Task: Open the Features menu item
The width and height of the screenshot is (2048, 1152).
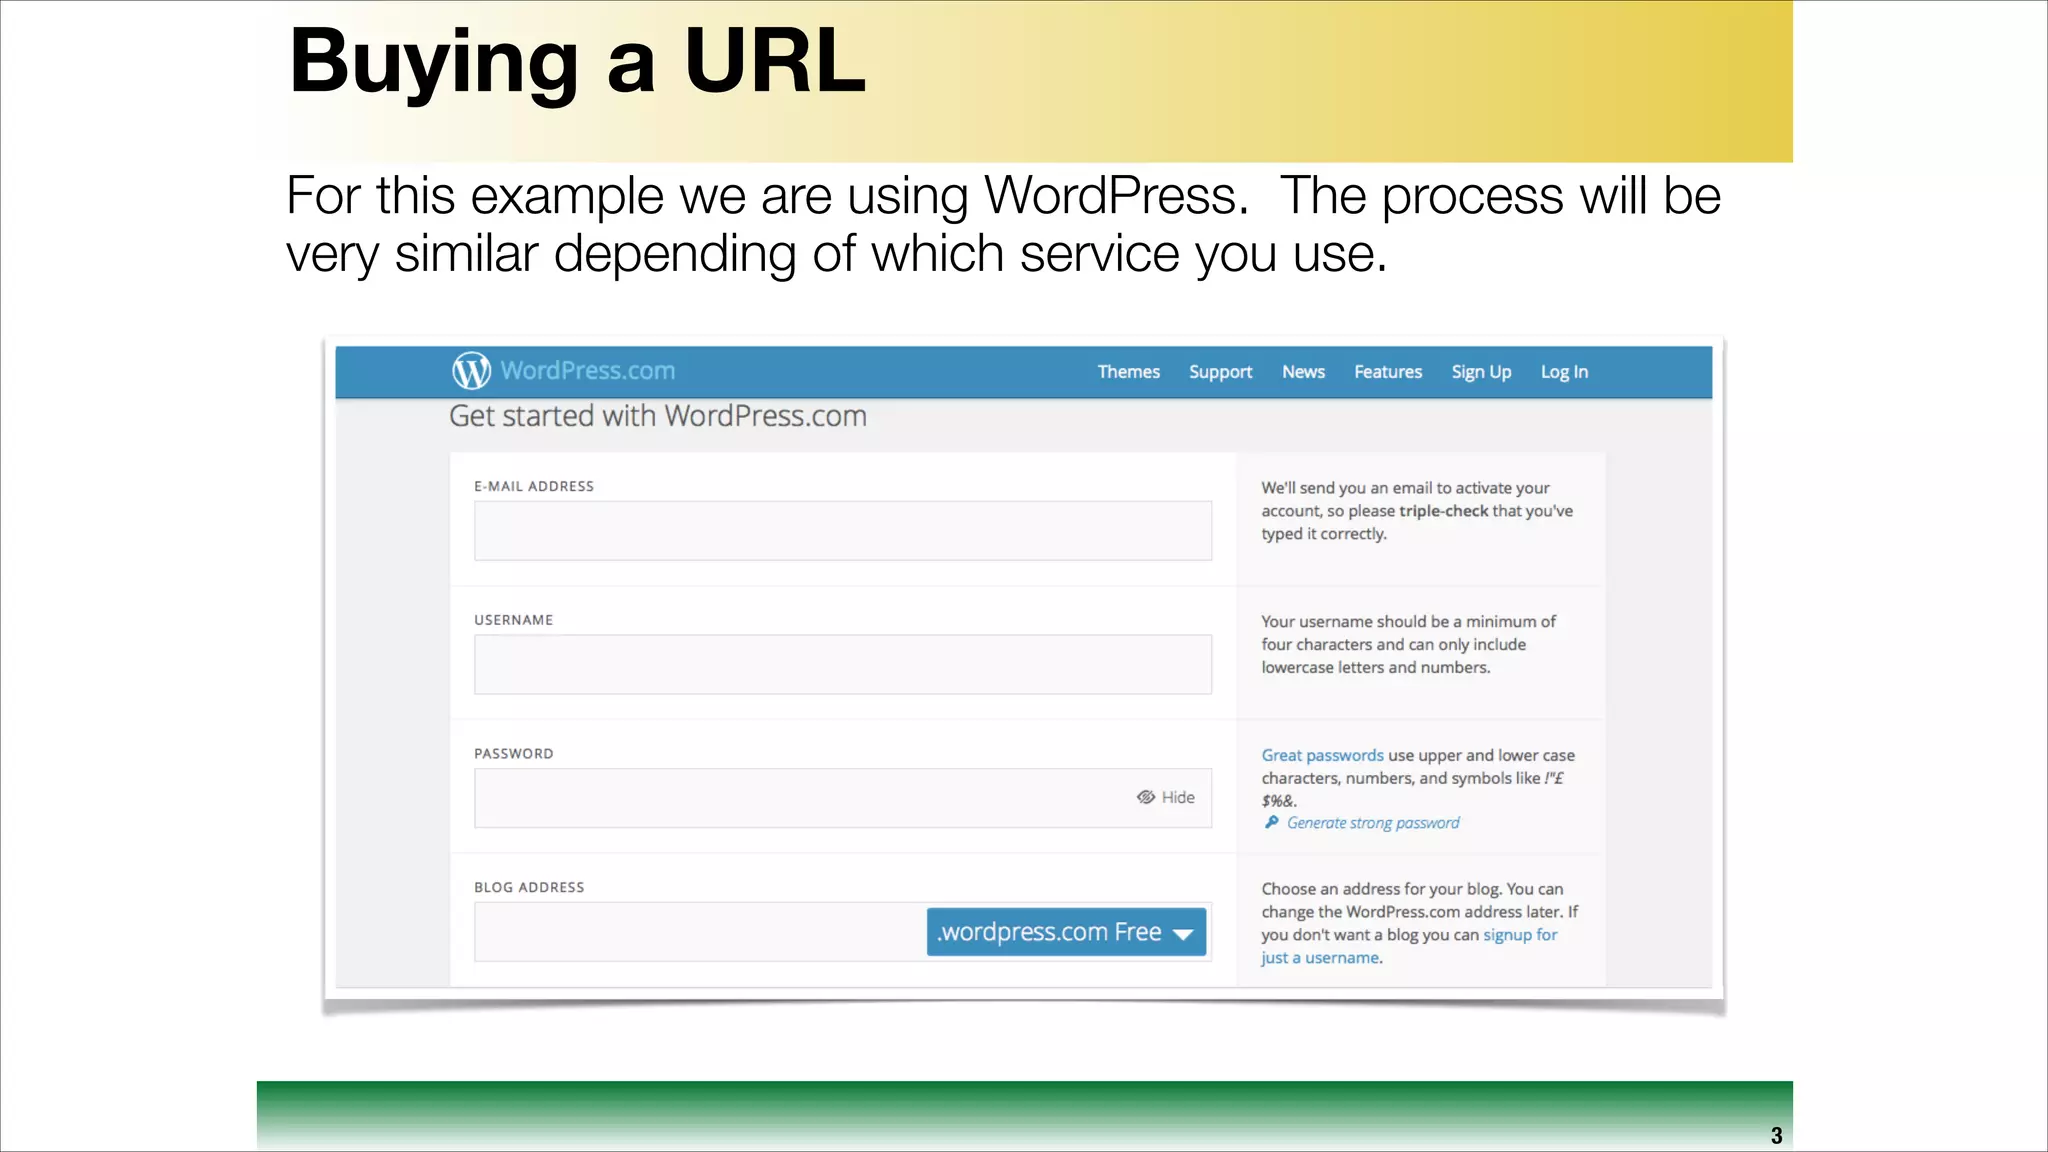Action: click(x=1388, y=372)
